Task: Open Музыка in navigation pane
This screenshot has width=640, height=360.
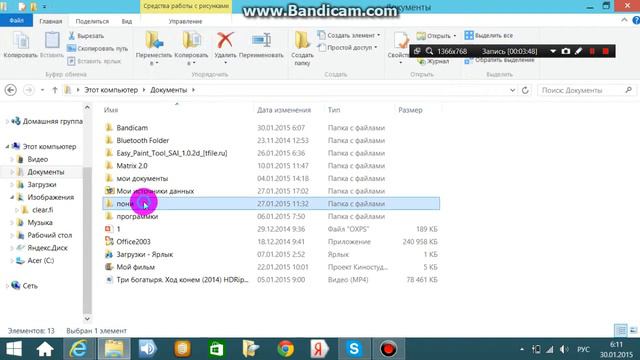Action: [40, 222]
